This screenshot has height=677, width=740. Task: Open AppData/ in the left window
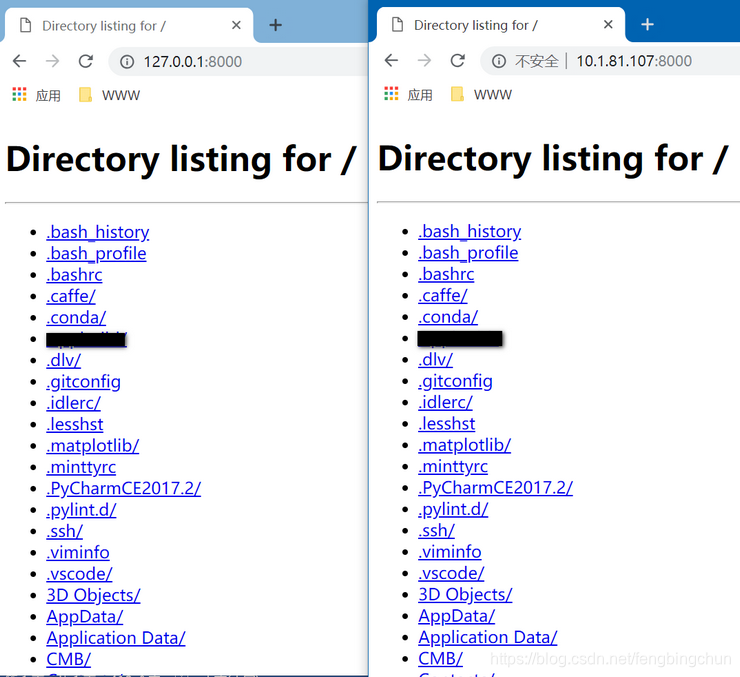[x=85, y=617]
